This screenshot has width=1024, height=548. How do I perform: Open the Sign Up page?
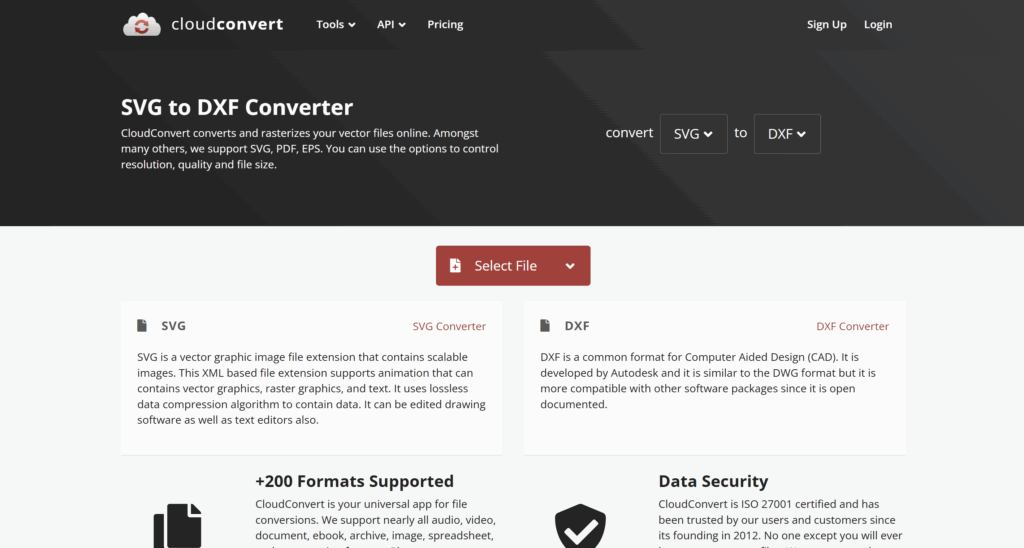click(x=826, y=25)
